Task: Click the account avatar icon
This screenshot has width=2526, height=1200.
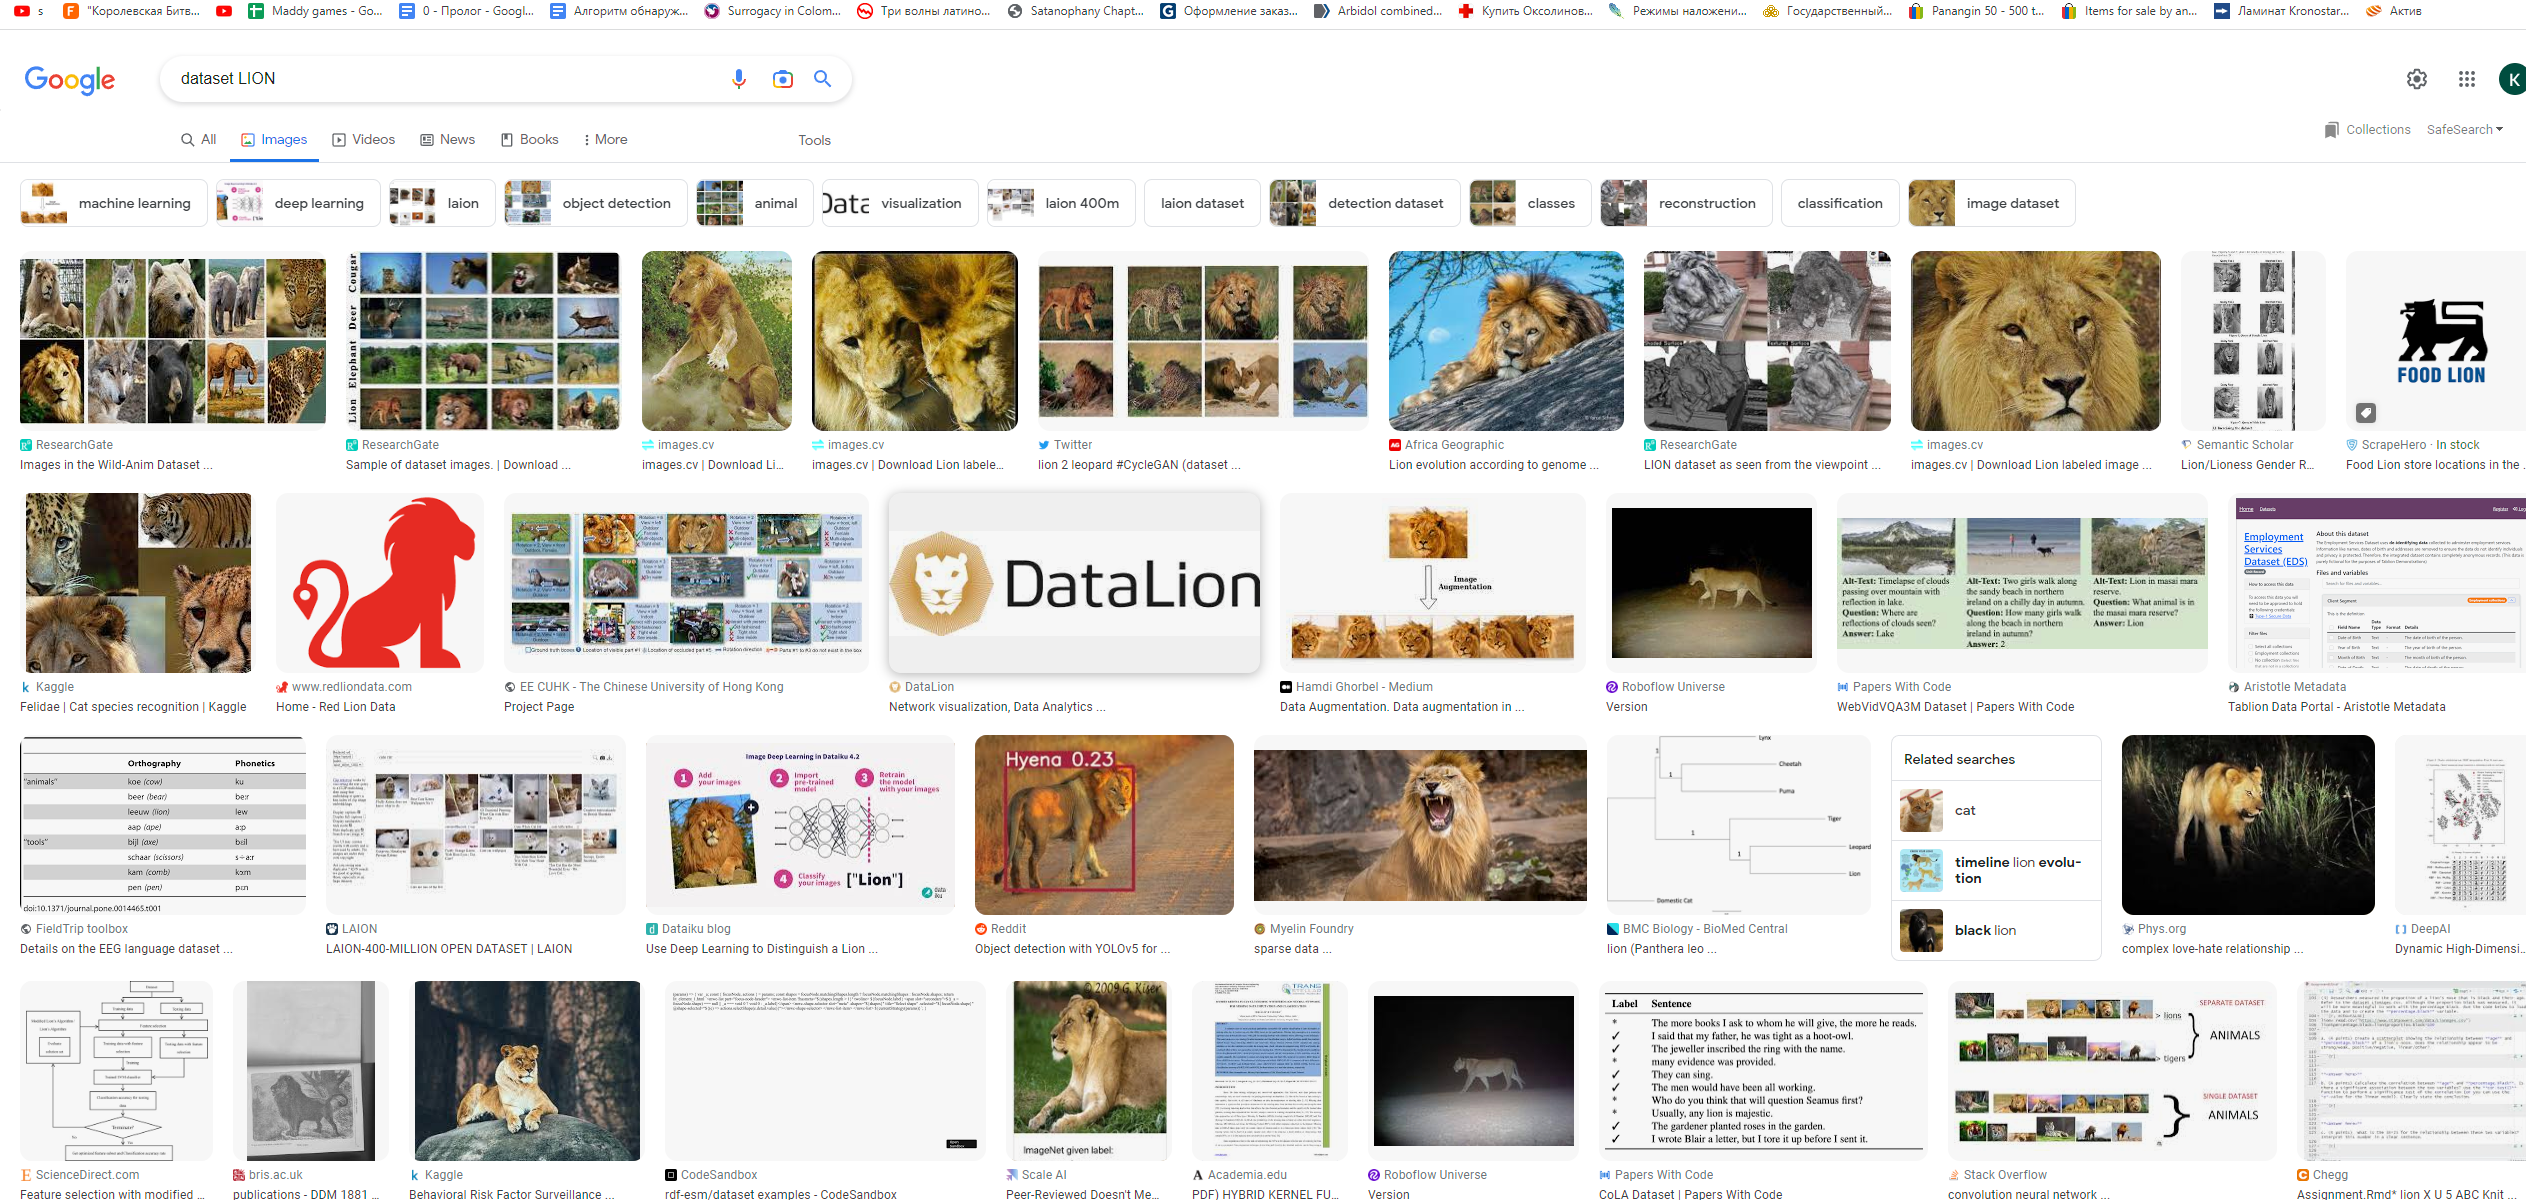Action: pyautogui.click(x=2512, y=79)
